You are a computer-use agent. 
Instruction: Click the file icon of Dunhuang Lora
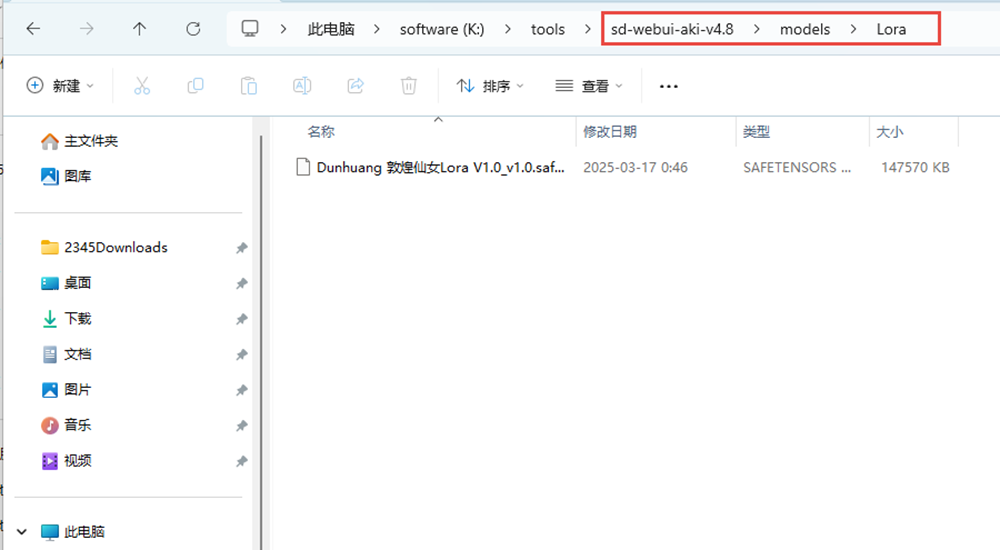click(x=303, y=167)
